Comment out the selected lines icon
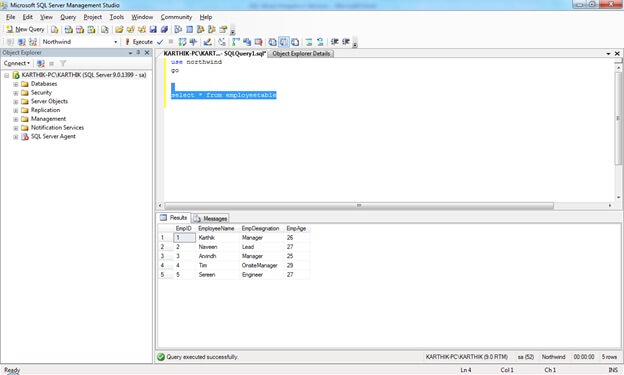The height and width of the screenshot is (375, 624). (309, 42)
